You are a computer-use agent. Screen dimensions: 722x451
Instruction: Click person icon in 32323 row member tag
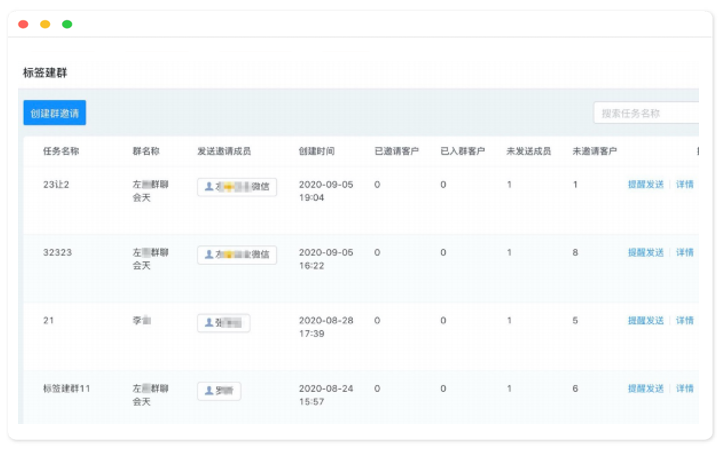click(x=209, y=255)
